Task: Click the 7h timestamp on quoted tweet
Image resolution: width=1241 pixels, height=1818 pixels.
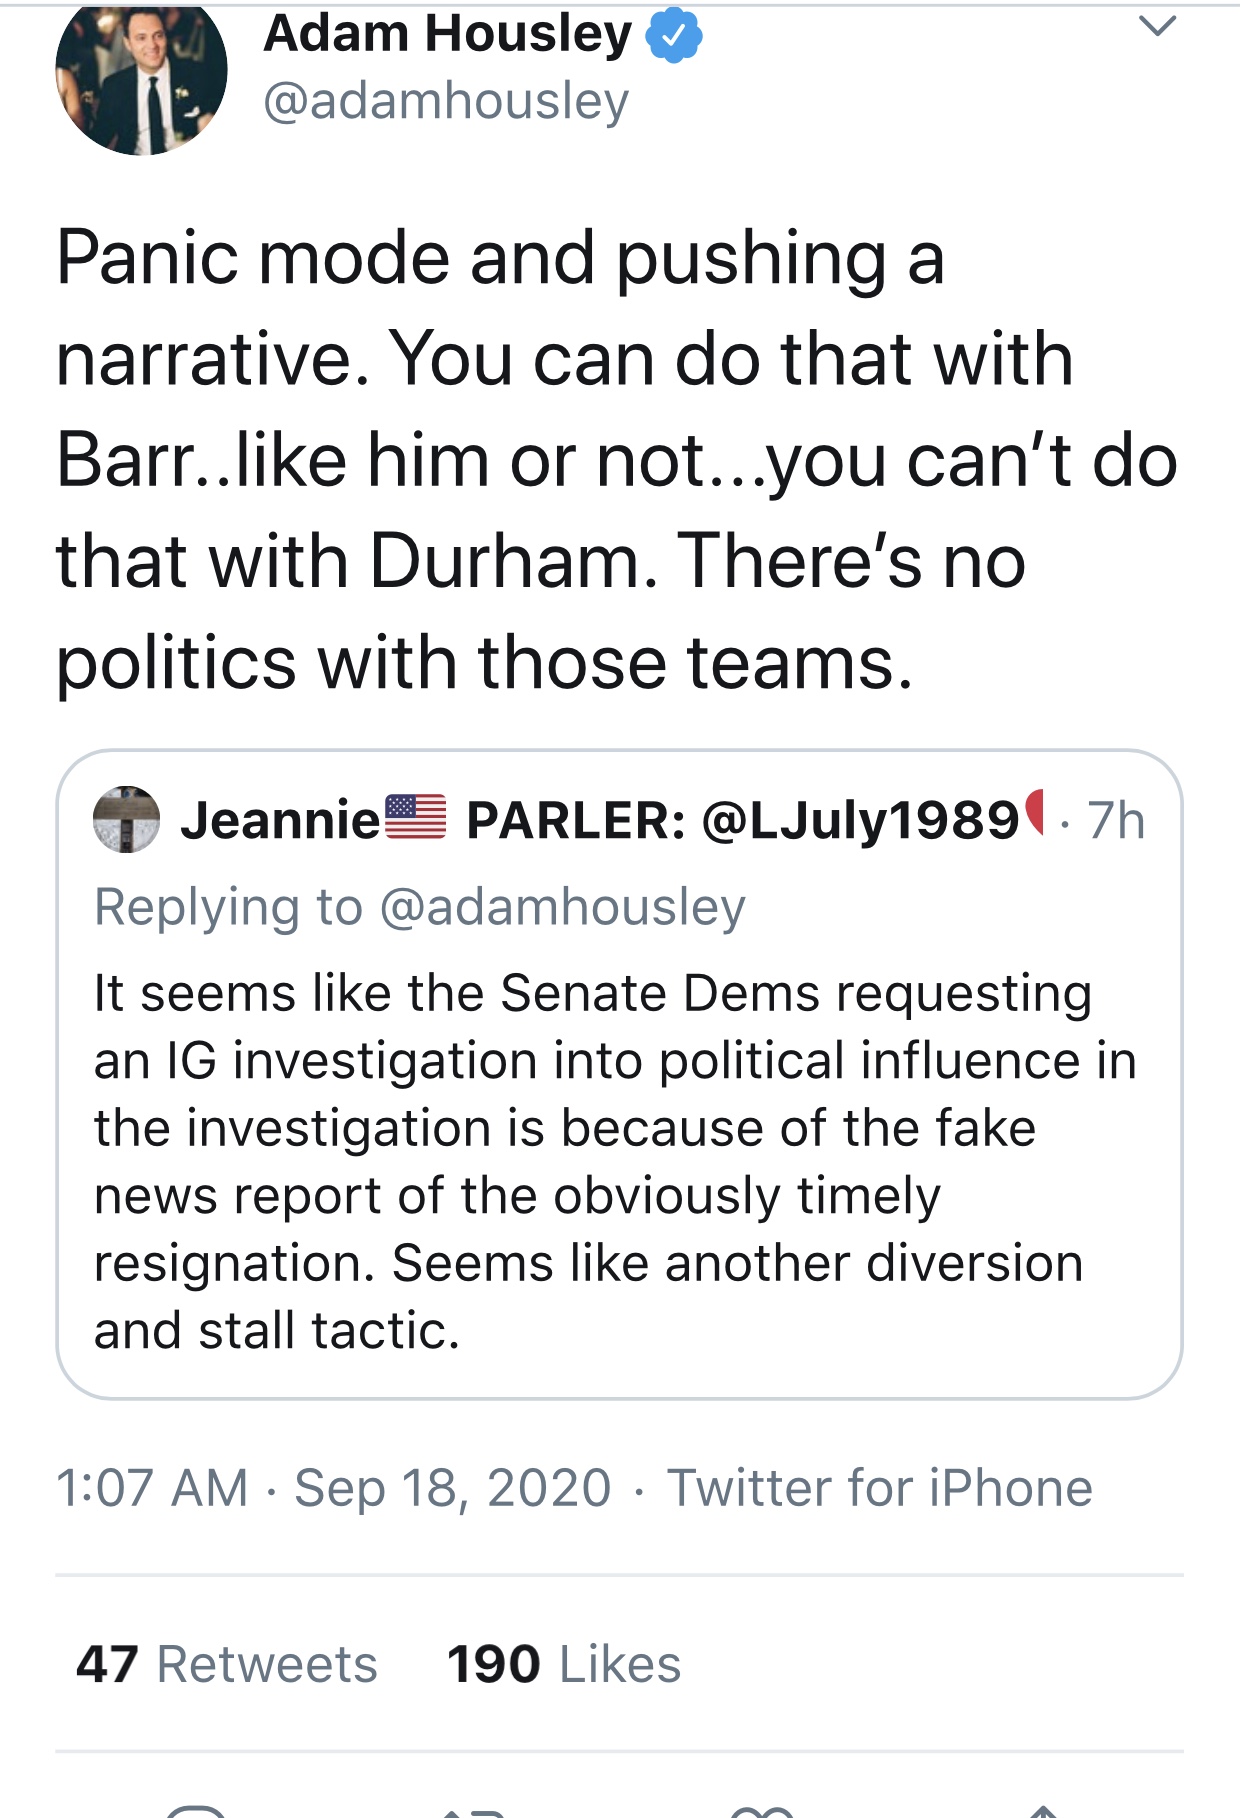Action: tap(1116, 820)
